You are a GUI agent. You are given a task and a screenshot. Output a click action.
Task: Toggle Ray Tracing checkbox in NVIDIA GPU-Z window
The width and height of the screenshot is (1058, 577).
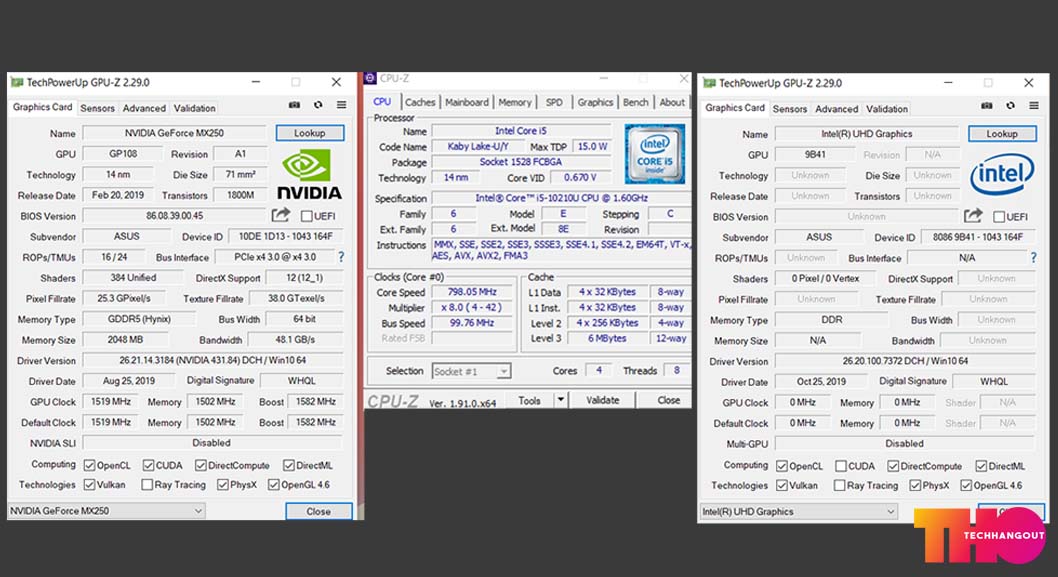point(147,485)
